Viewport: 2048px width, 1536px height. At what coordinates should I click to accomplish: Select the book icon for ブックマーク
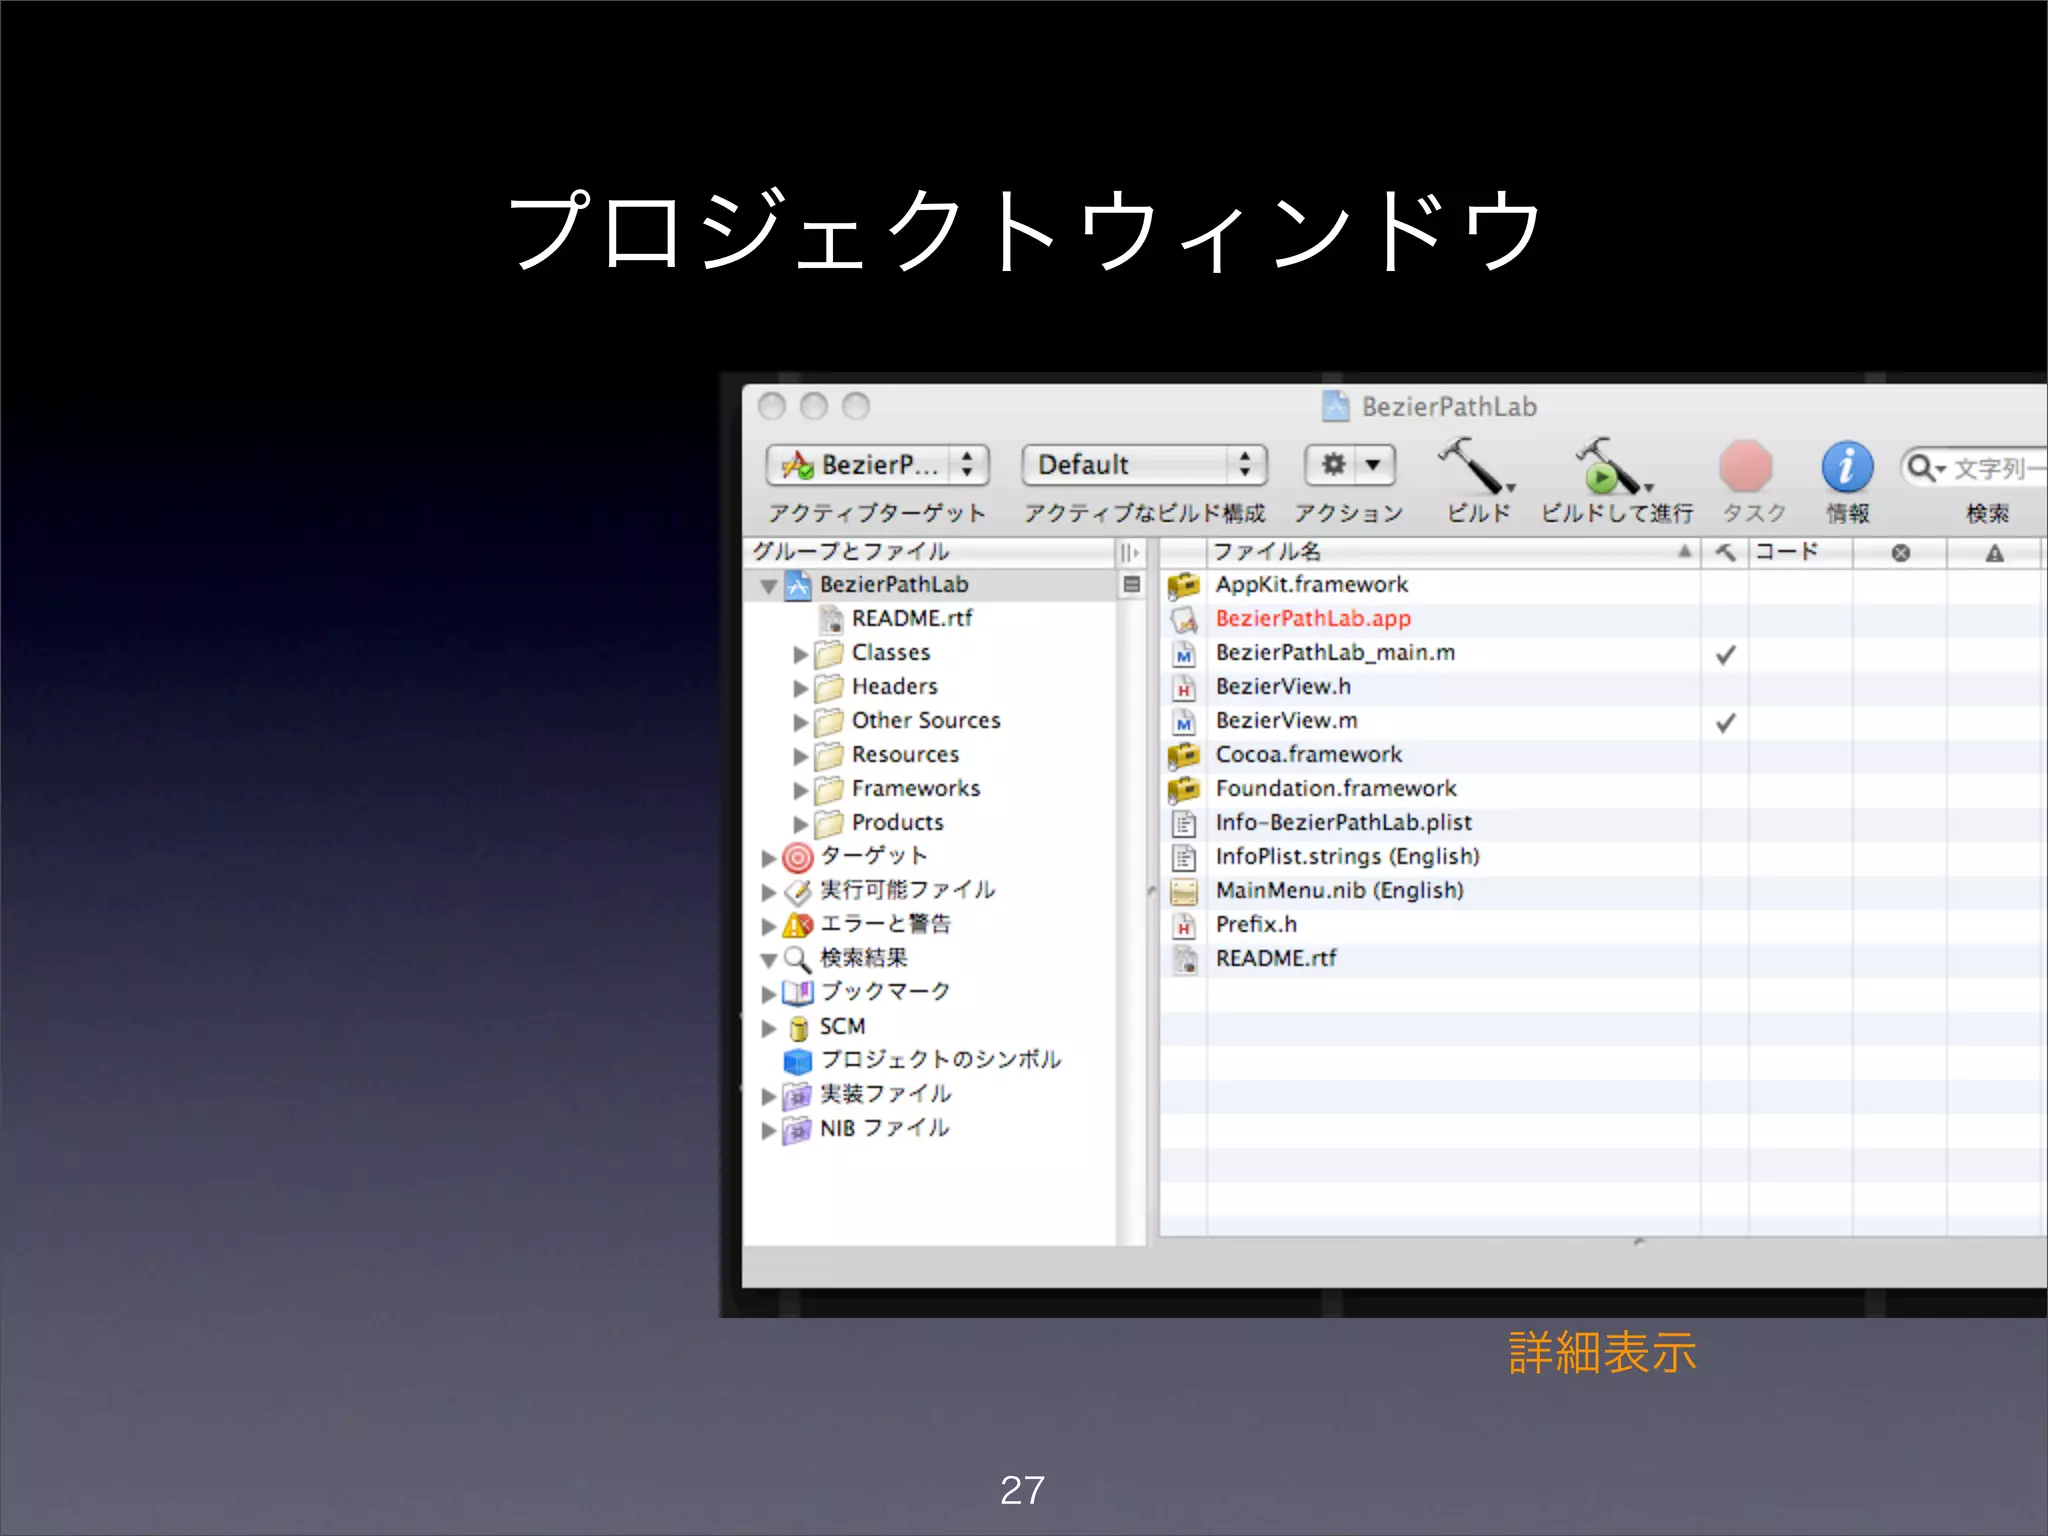coord(797,993)
